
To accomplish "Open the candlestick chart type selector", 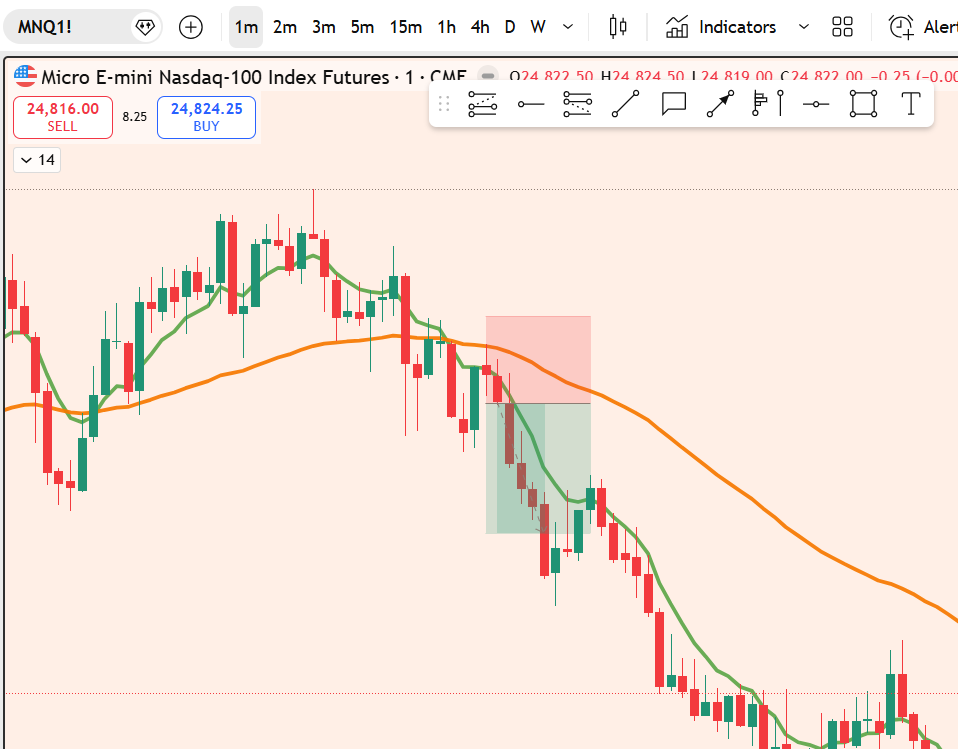I will click(x=617, y=27).
